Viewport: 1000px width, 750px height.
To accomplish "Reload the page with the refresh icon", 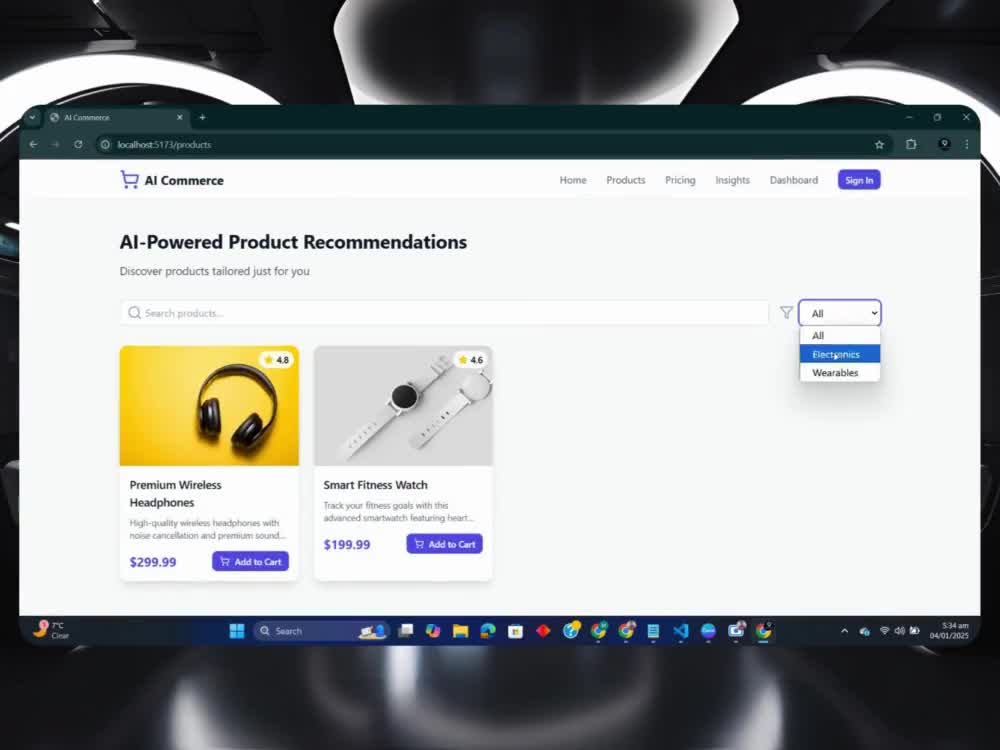I will pyautogui.click(x=78, y=145).
